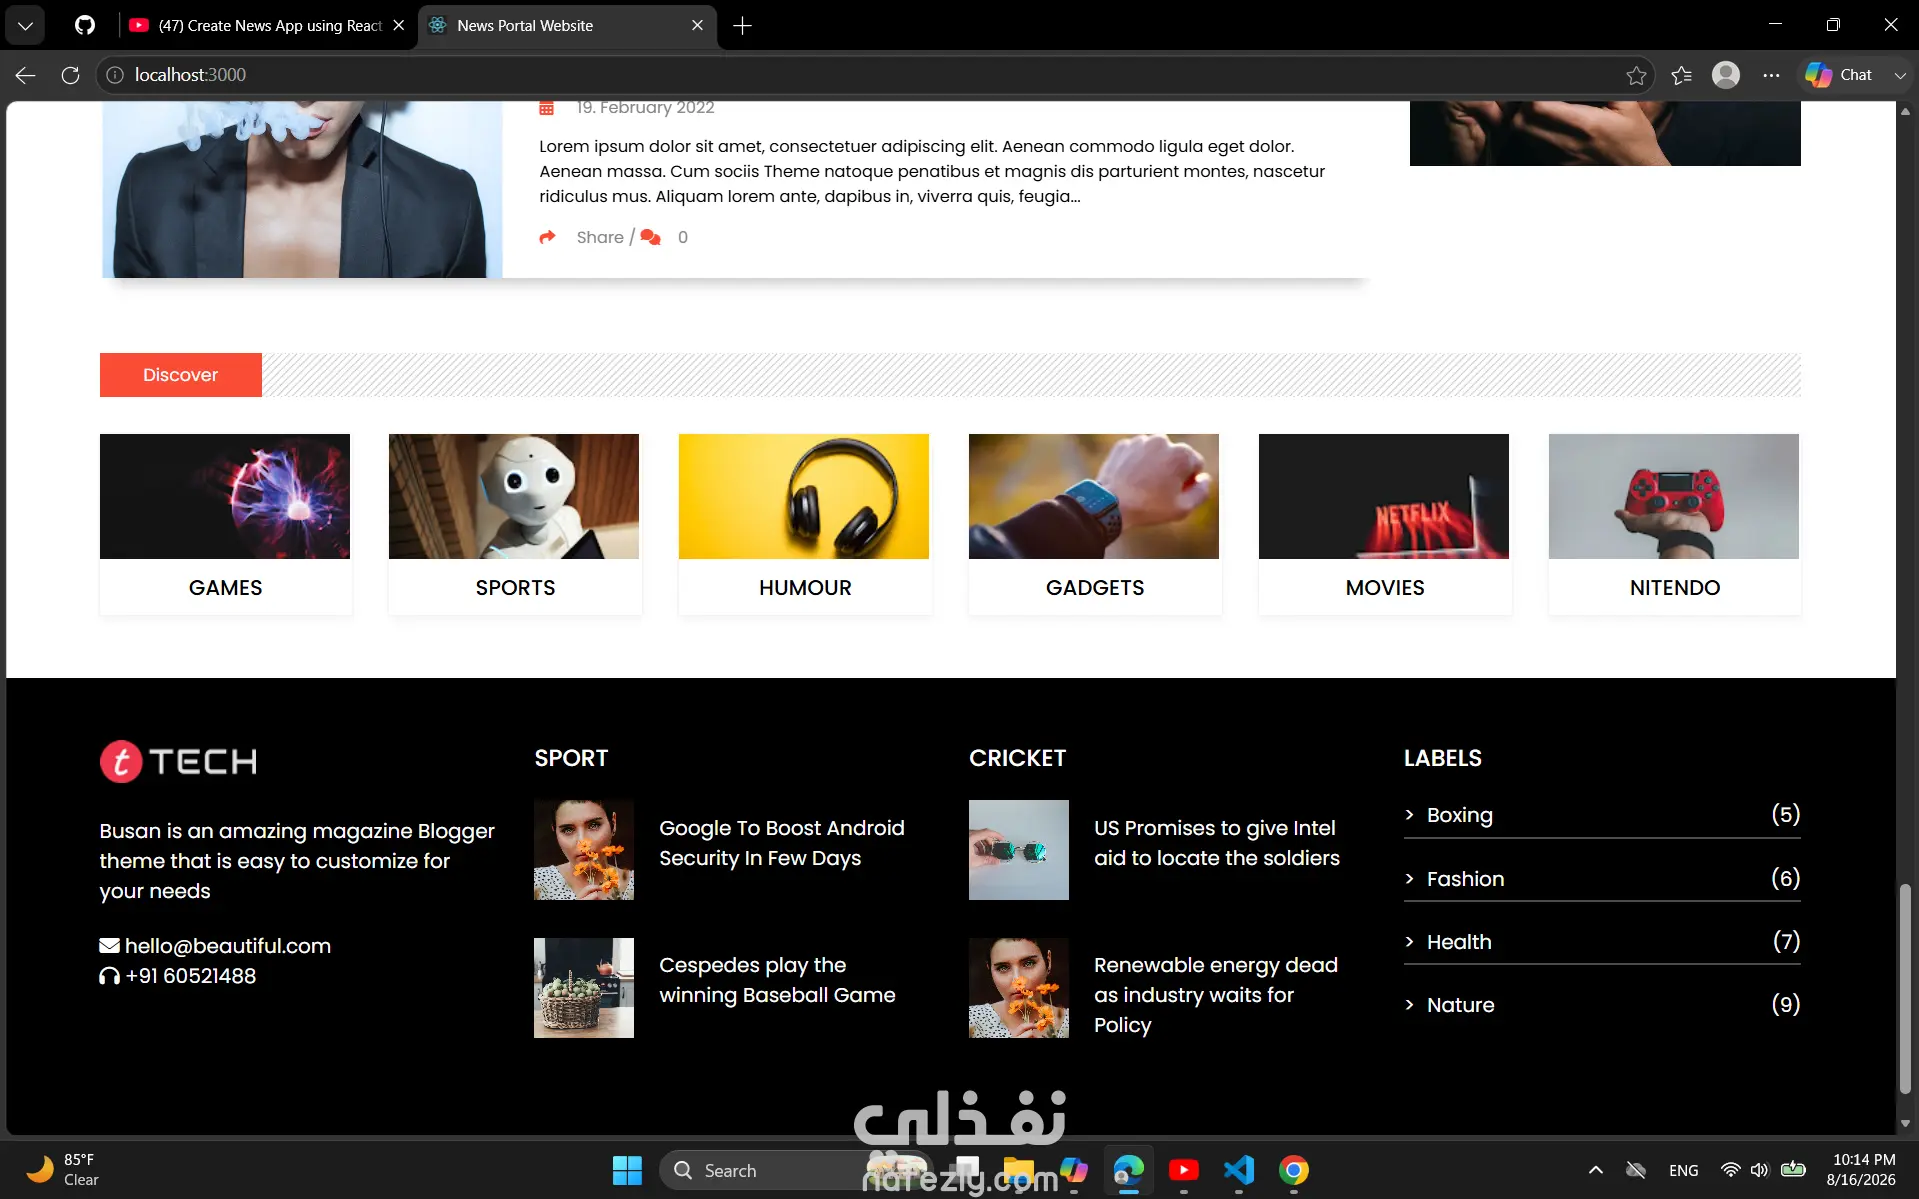The image size is (1919, 1199).
Task: Open the browser Settings and more menu
Action: click(1771, 75)
